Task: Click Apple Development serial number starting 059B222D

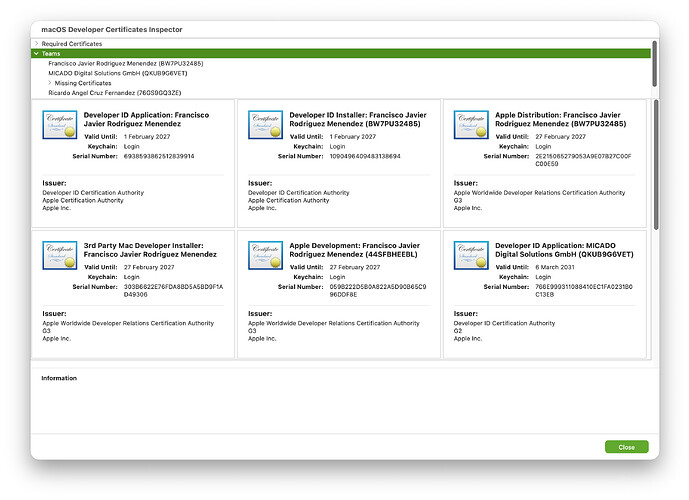Action: click(378, 290)
